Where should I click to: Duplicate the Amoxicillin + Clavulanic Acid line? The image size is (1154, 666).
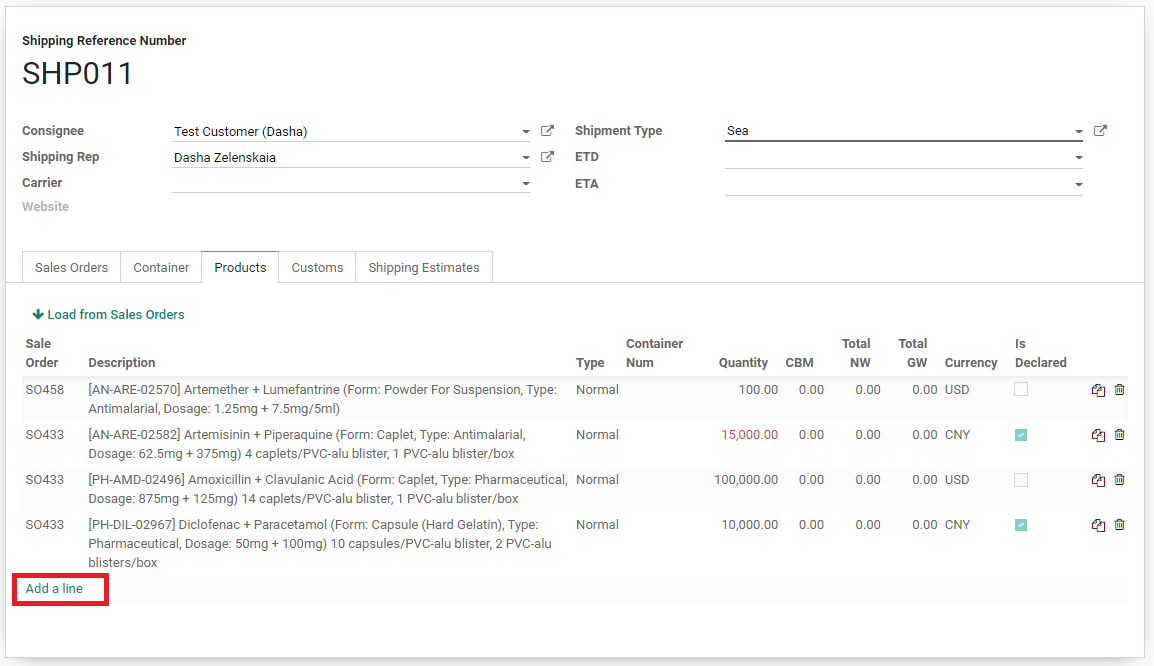1098,480
